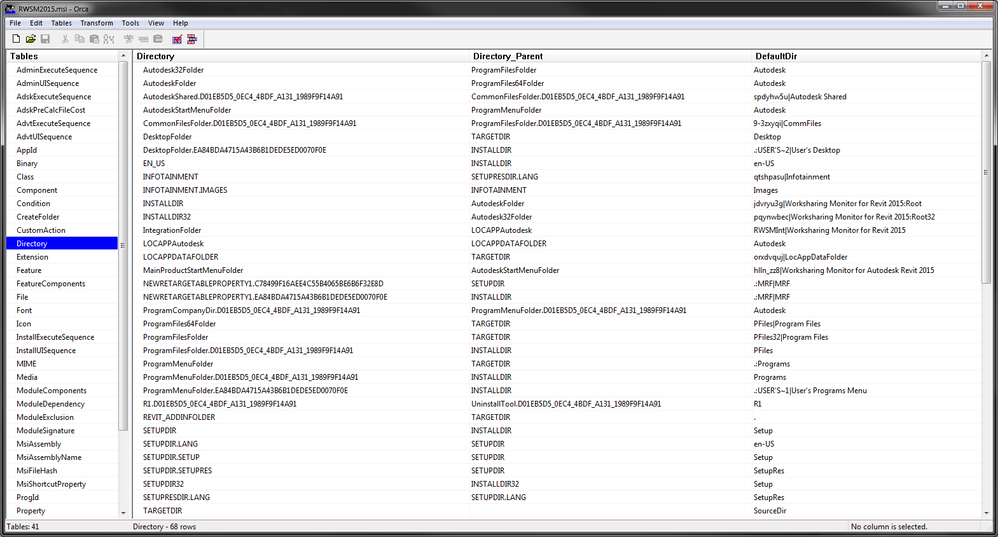The height and width of the screenshot is (537, 998).
Task: Click the TARGETDIR cell in Directory column
Action: tap(162, 511)
